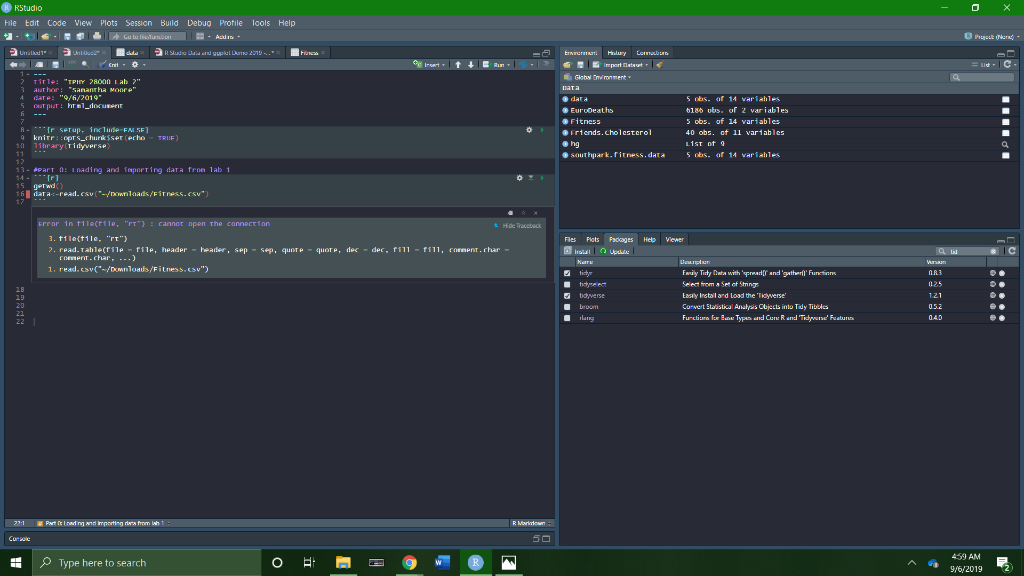Click the find/replace magnifier in editor toolbar
This screenshot has width=1024, height=576.
pos(85,65)
